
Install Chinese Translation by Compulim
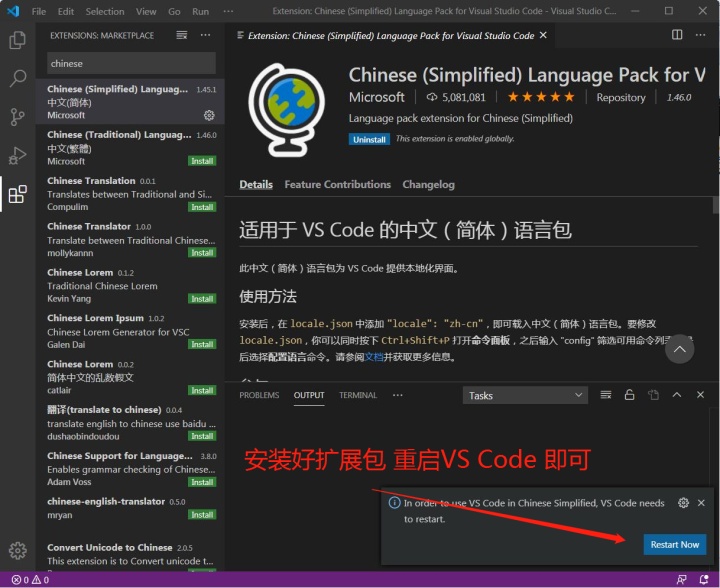click(202, 207)
